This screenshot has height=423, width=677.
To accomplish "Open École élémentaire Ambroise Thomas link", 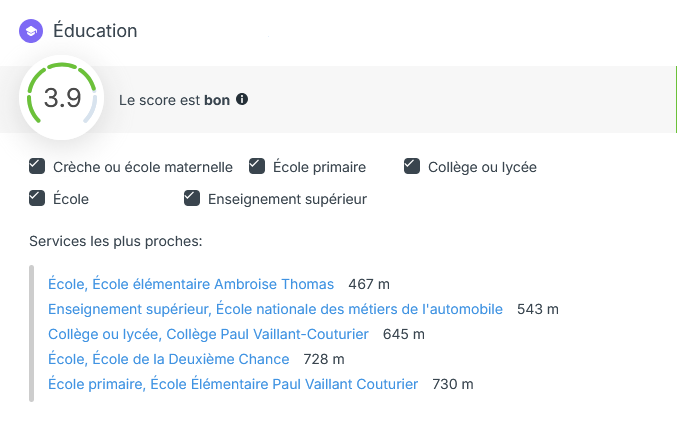I will (191, 285).
